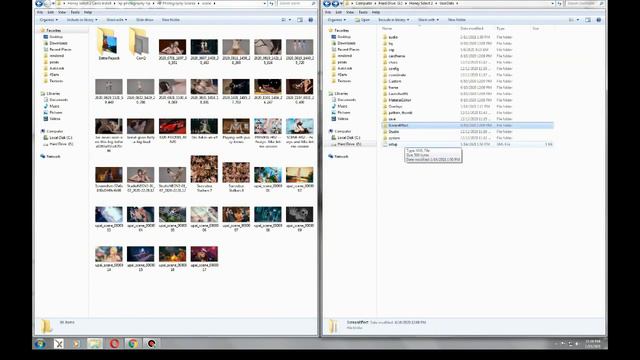Select the Overlays folder row
Image resolution: width=640 pixels, height=360 pixels.
click(x=467, y=106)
